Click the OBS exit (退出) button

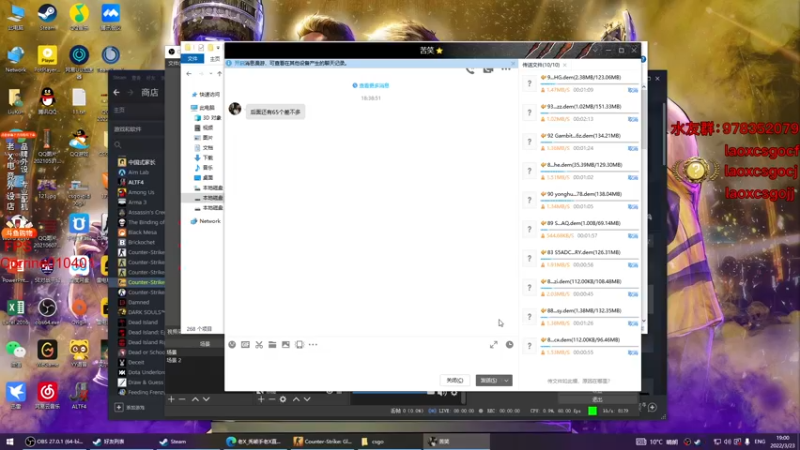coord(597,399)
